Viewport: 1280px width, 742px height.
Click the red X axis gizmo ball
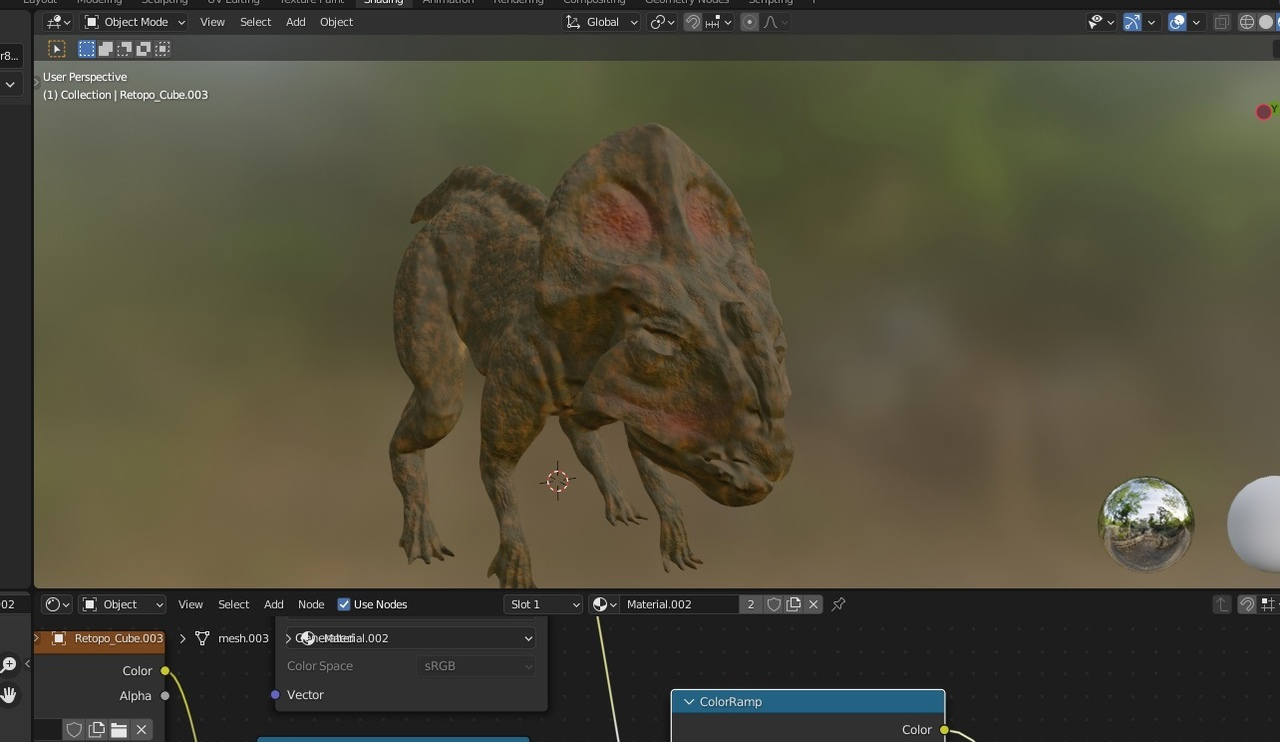pyautogui.click(x=1263, y=112)
